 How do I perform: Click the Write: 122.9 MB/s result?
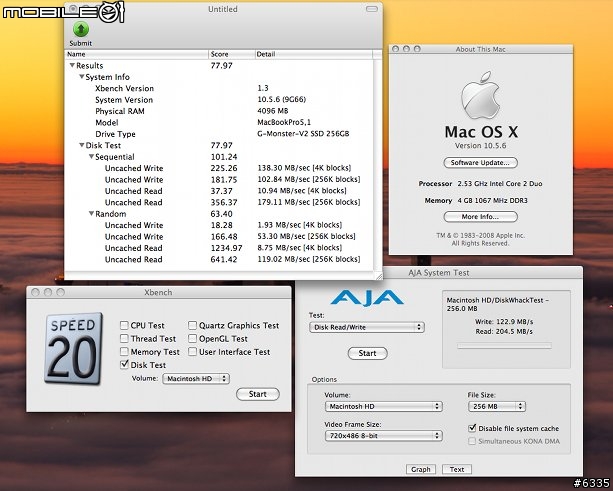click(x=504, y=322)
